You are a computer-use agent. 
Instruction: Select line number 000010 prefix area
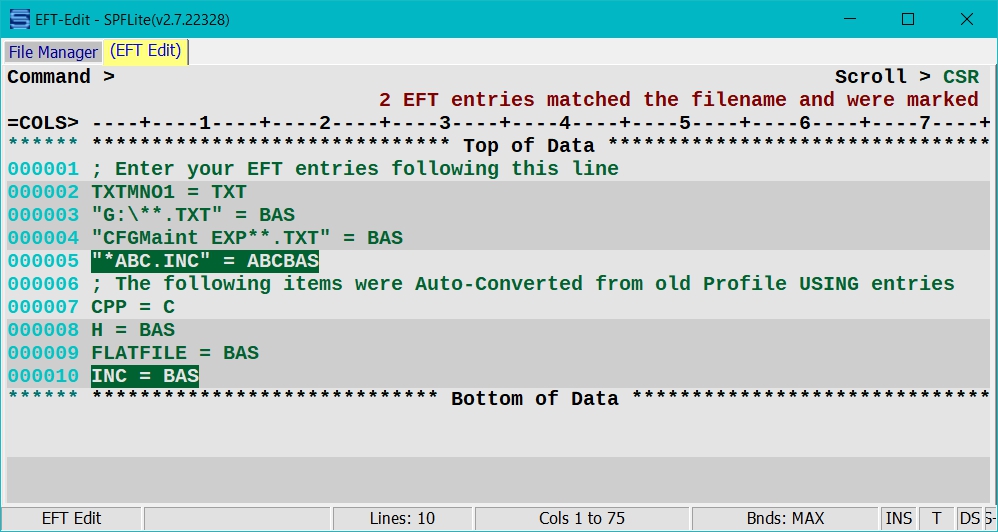point(43,376)
